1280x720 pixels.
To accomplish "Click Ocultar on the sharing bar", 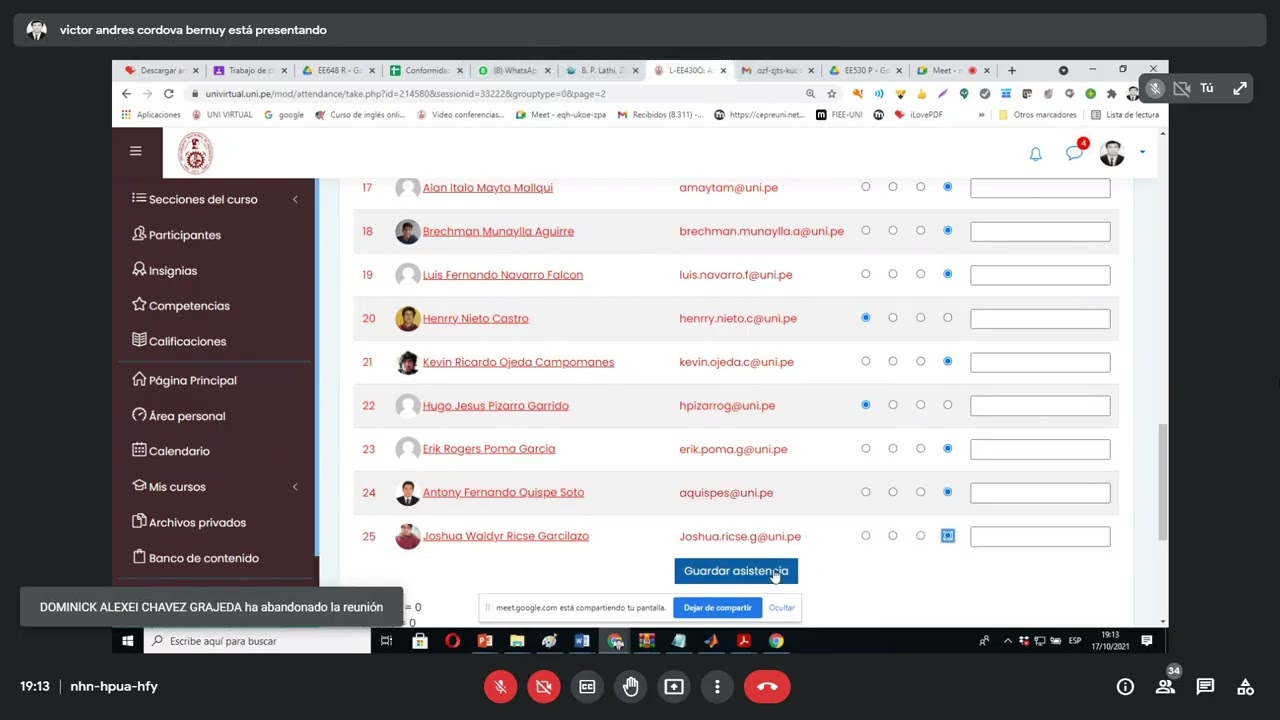I will 782,608.
